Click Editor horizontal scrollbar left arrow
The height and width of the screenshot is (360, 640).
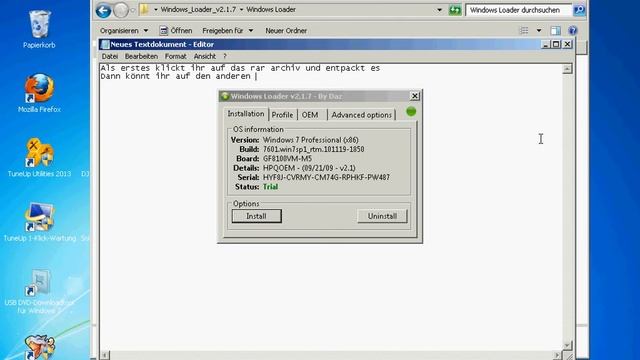[x=104, y=355]
